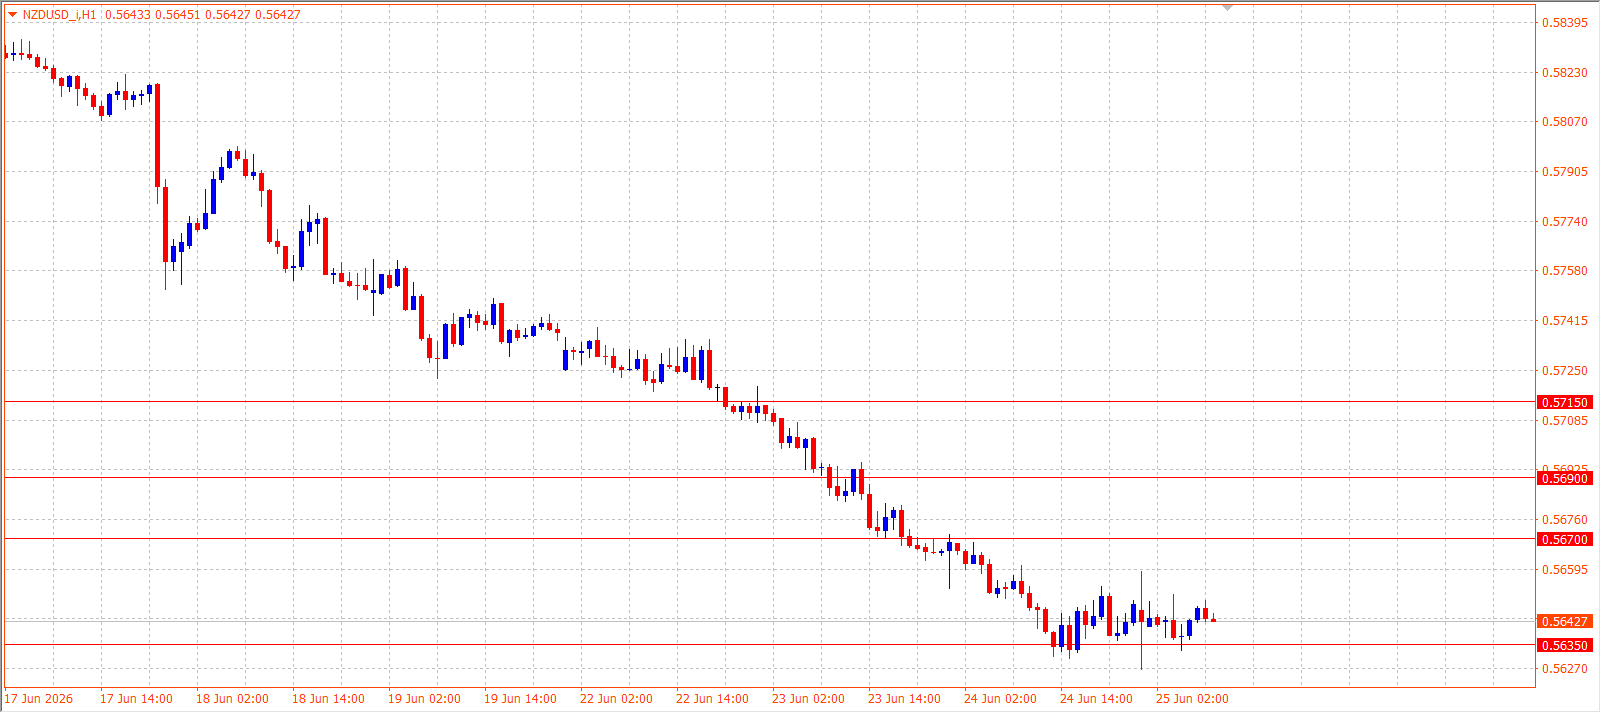Image resolution: width=1601 pixels, height=713 pixels.
Task: Click the 22 Jun 14:00 time label
Action: tap(712, 699)
